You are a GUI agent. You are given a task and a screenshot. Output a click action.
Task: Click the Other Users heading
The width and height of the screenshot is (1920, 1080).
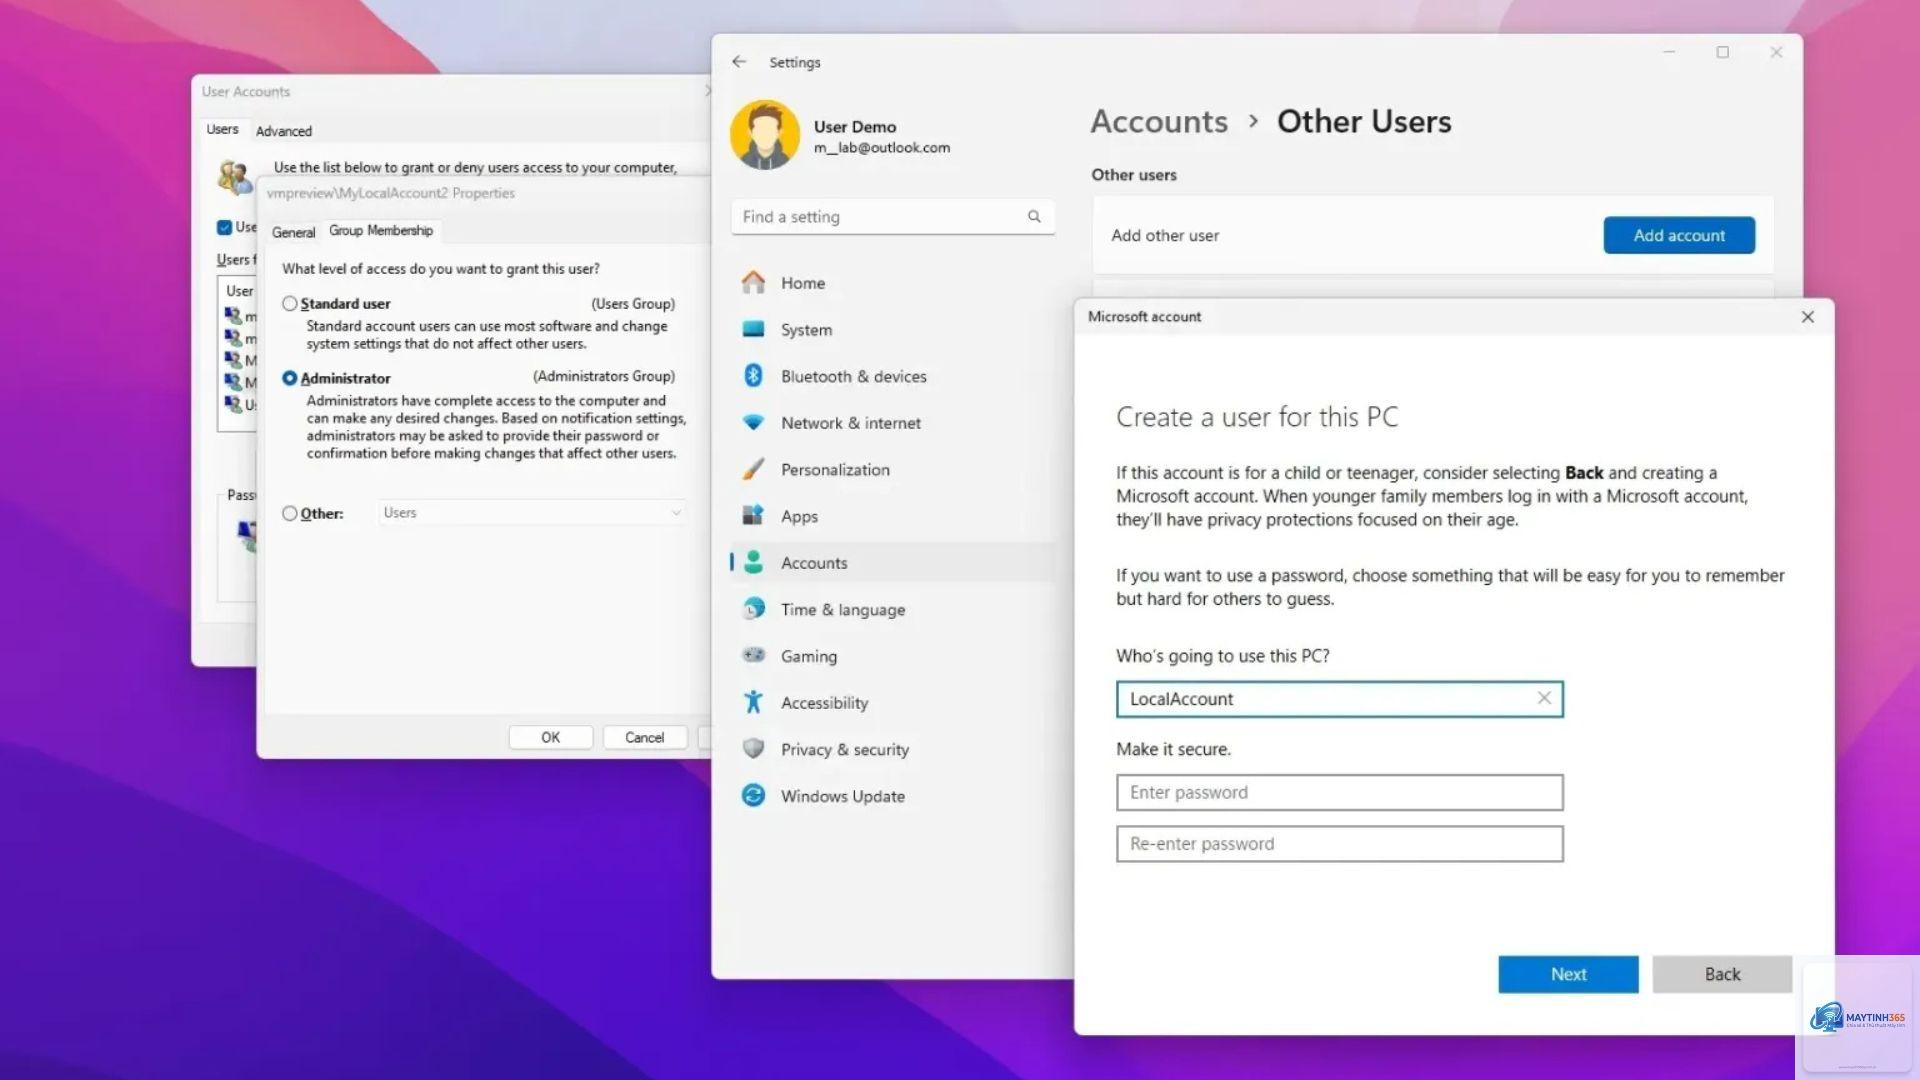point(1364,121)
